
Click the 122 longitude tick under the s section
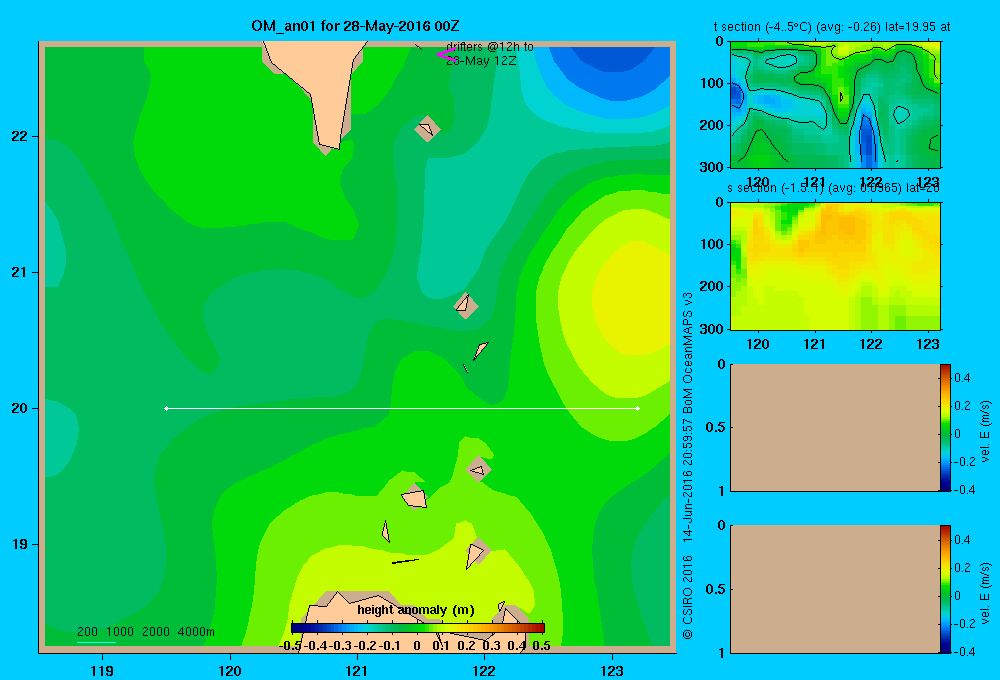coord(871,344)
